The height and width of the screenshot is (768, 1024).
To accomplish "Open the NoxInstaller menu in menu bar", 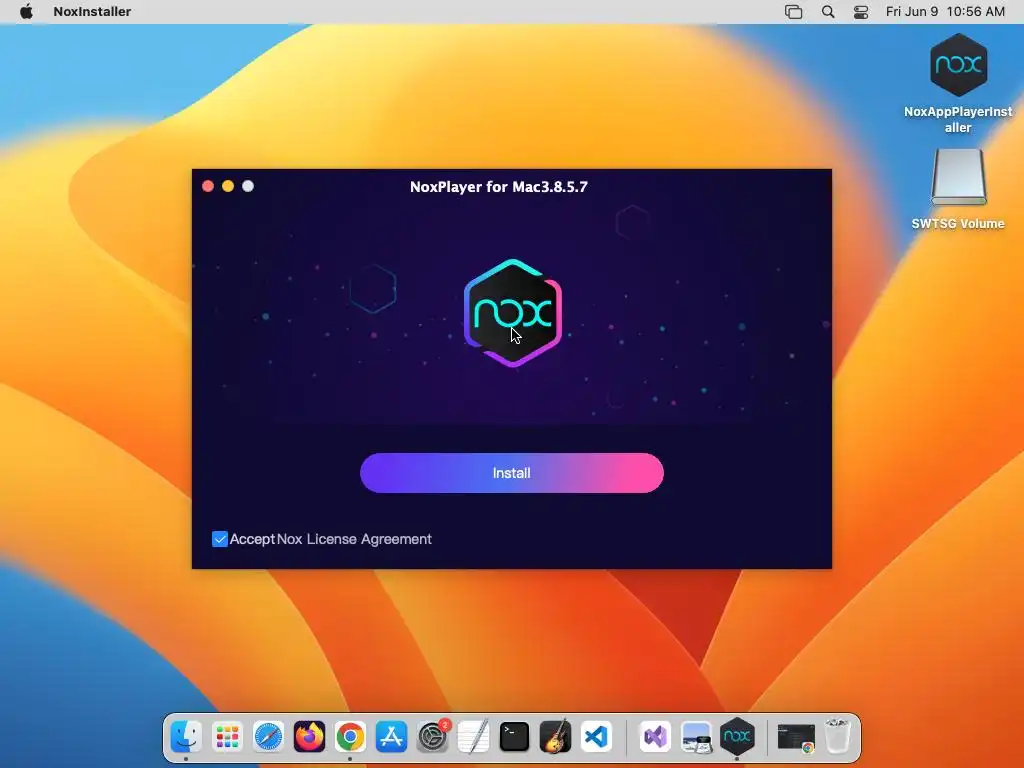I will tap(92, 11).
